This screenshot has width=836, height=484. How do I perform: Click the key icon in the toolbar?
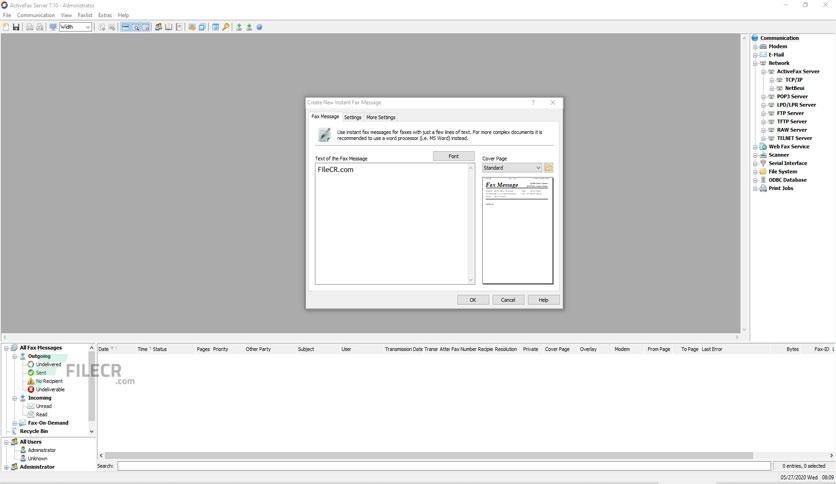tap(226, 27)
